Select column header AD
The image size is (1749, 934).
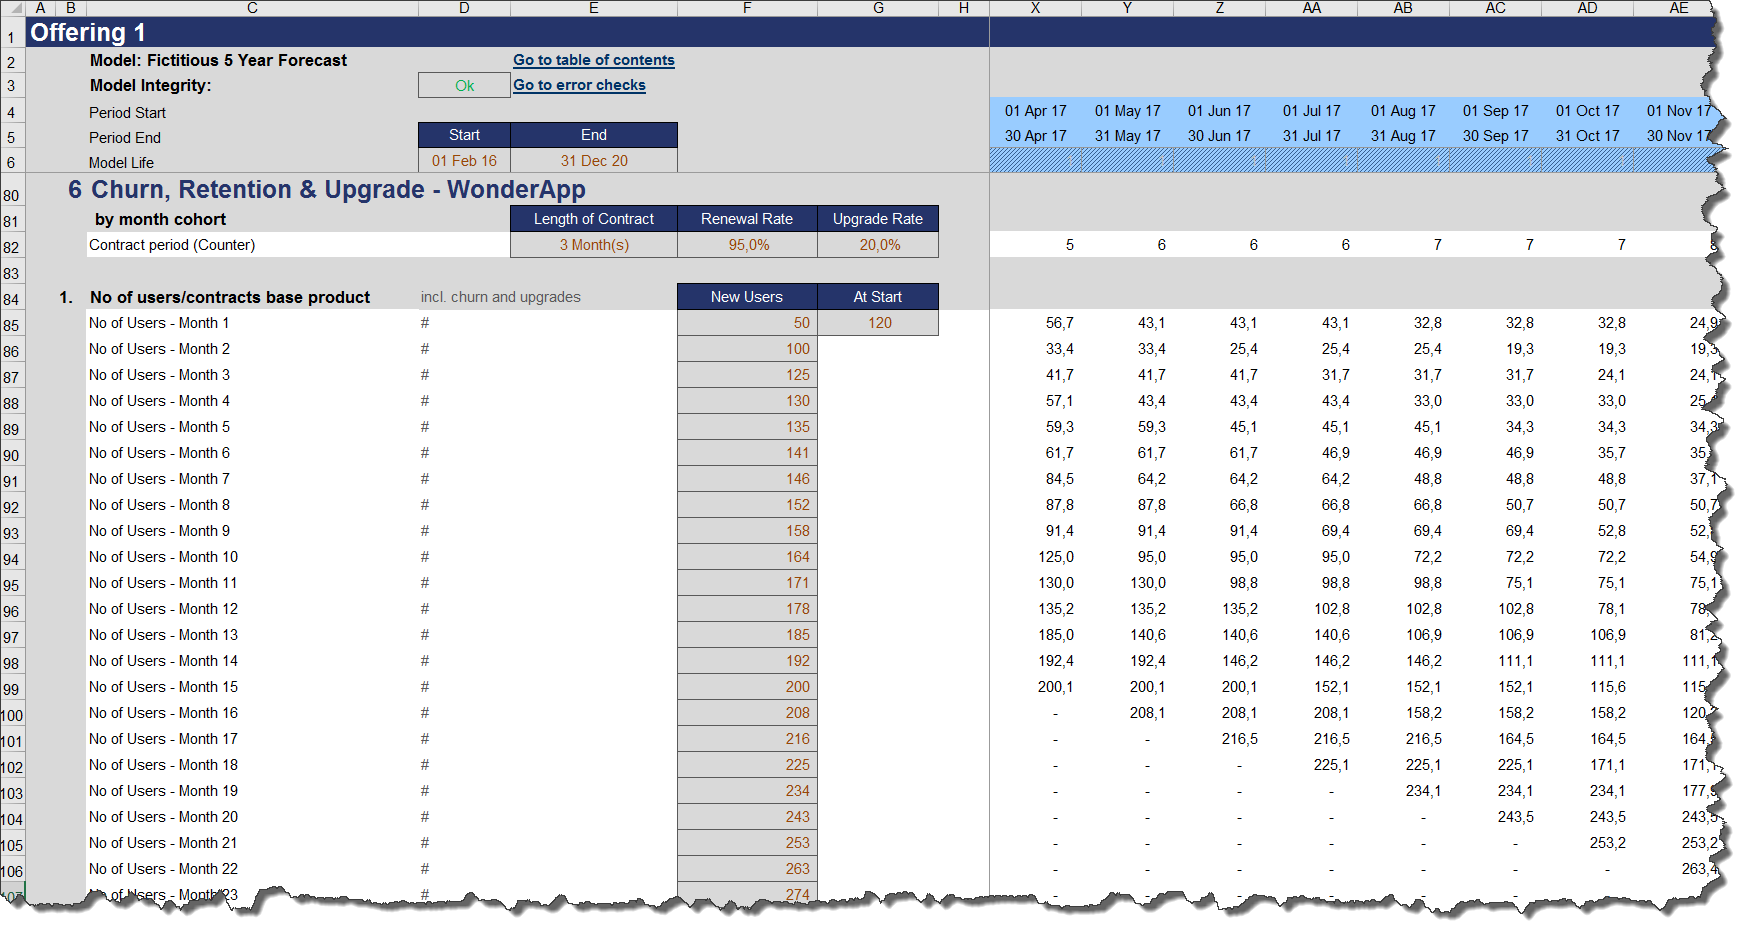[x=1588, y=8]
